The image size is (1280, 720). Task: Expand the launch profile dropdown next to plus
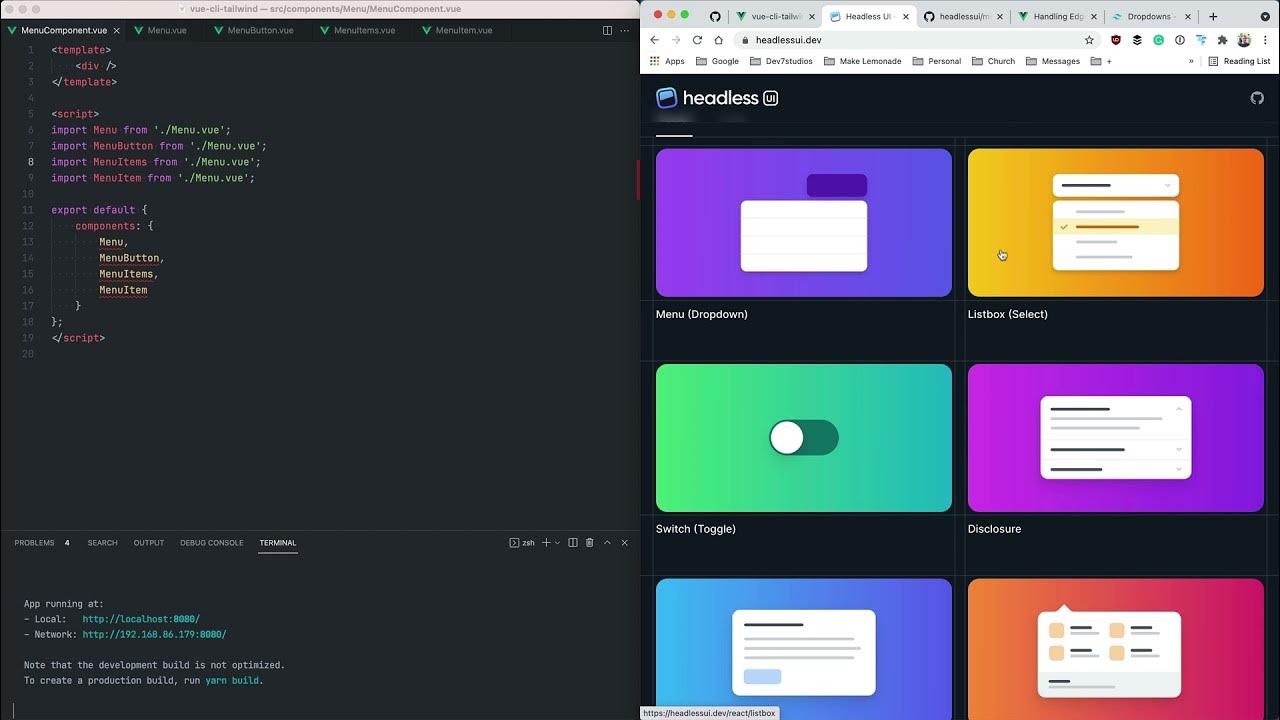(557, 543)
